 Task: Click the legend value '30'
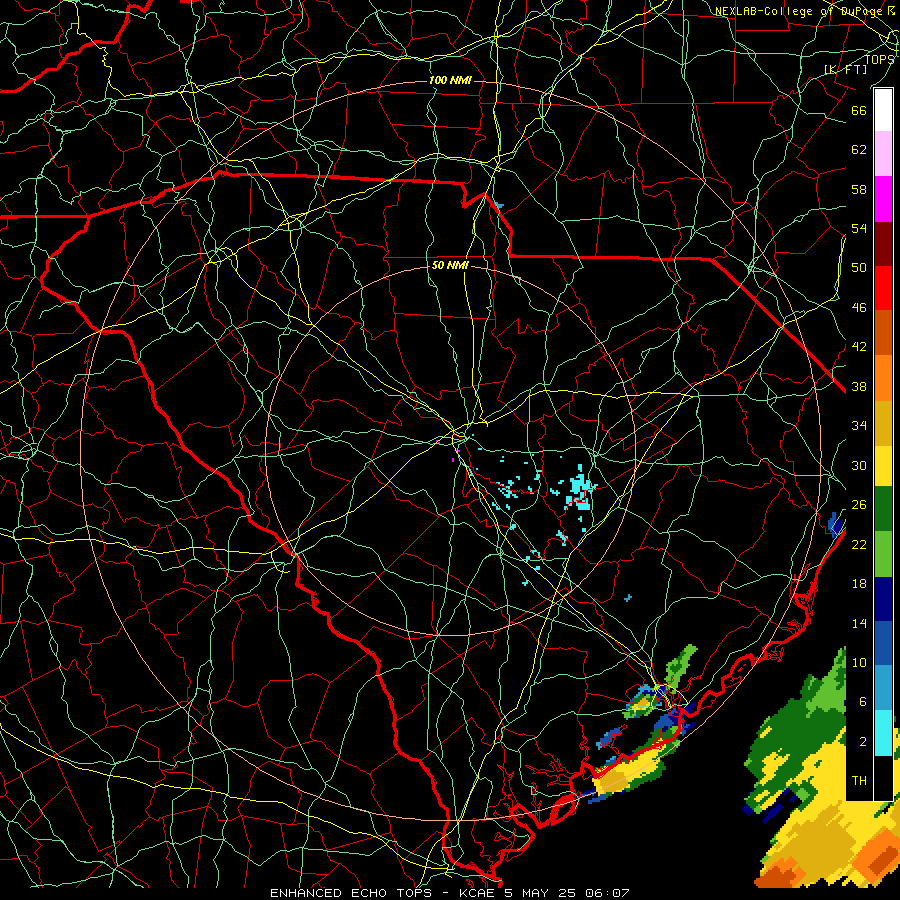pos(859,465)
